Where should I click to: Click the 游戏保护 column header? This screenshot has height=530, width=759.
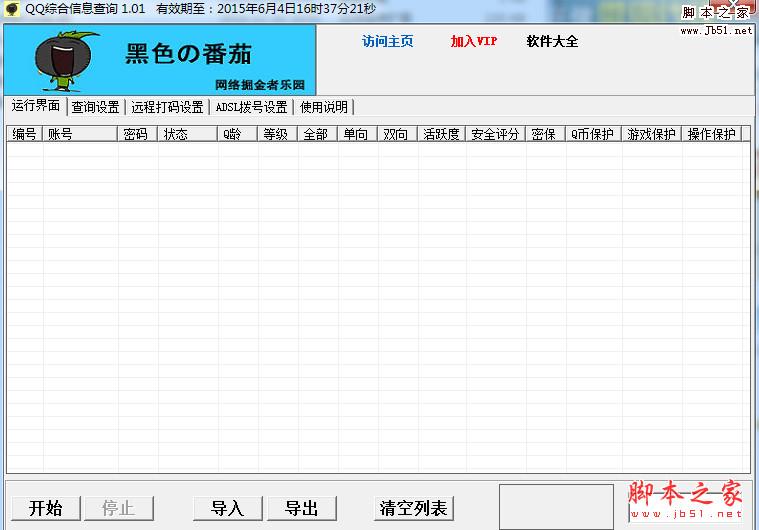coord(652,134)
